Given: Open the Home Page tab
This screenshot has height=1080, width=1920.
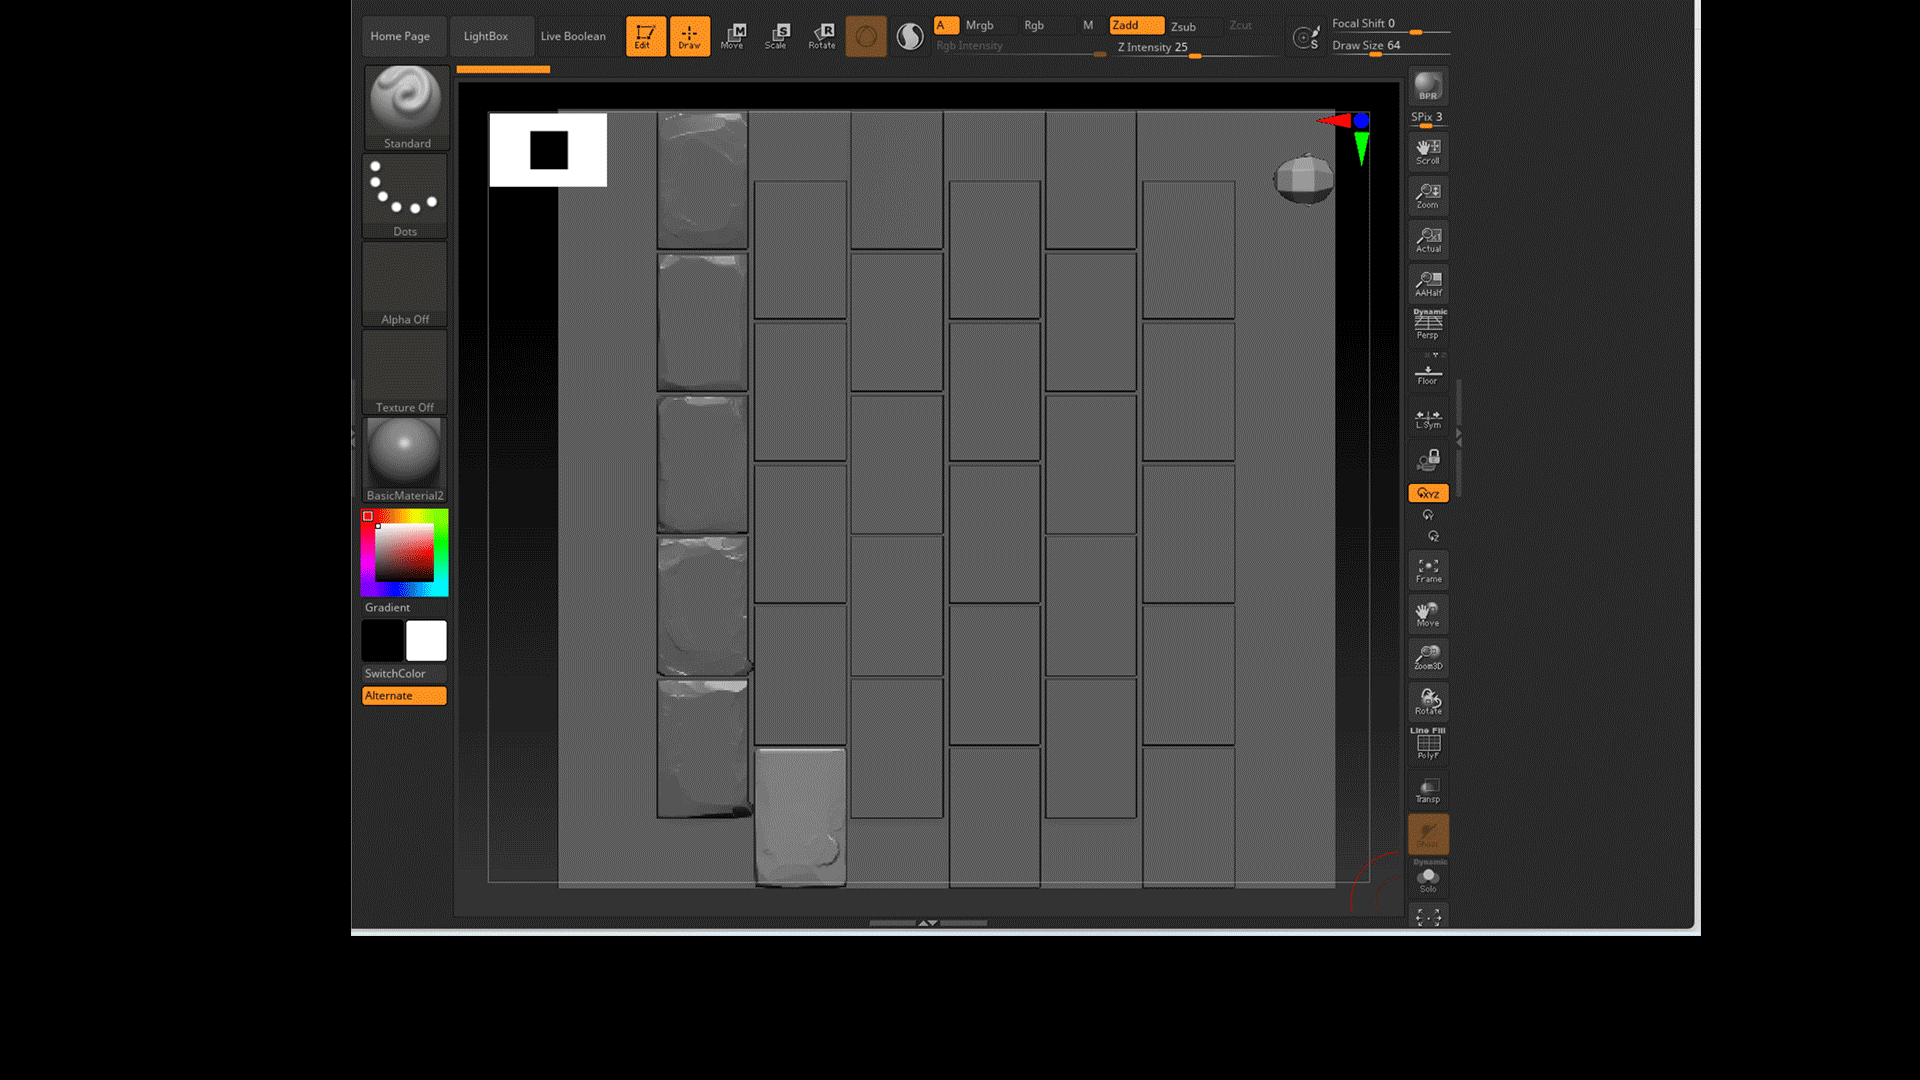Looking at the screenshot, I should [x=400, y=36].
